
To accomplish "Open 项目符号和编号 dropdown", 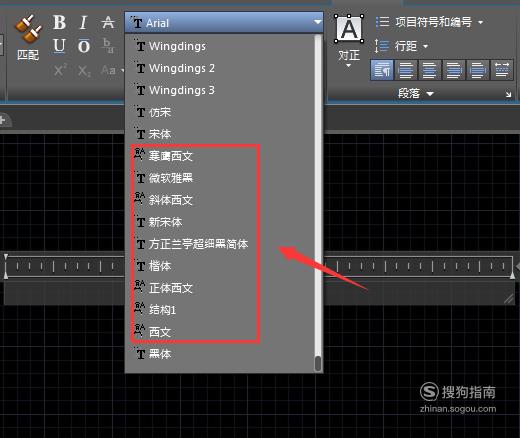I will [480, 22].
